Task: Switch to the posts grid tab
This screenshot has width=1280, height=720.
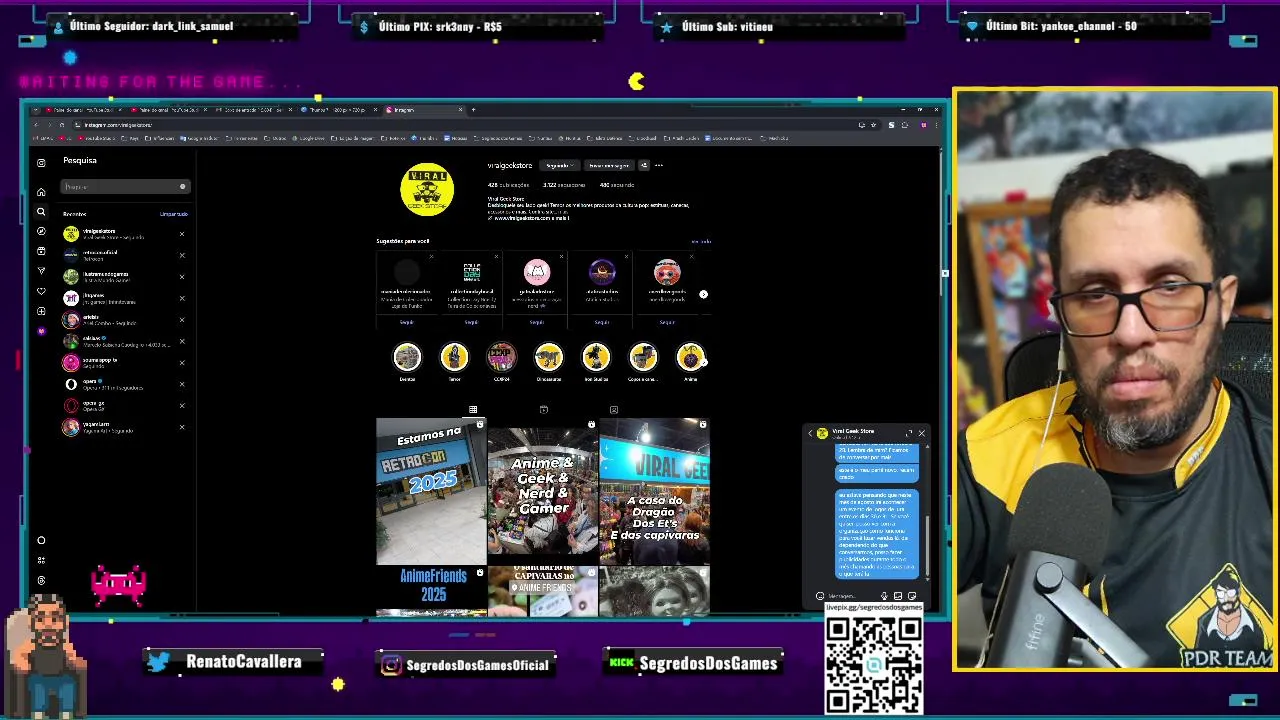Action: (473, 409)
